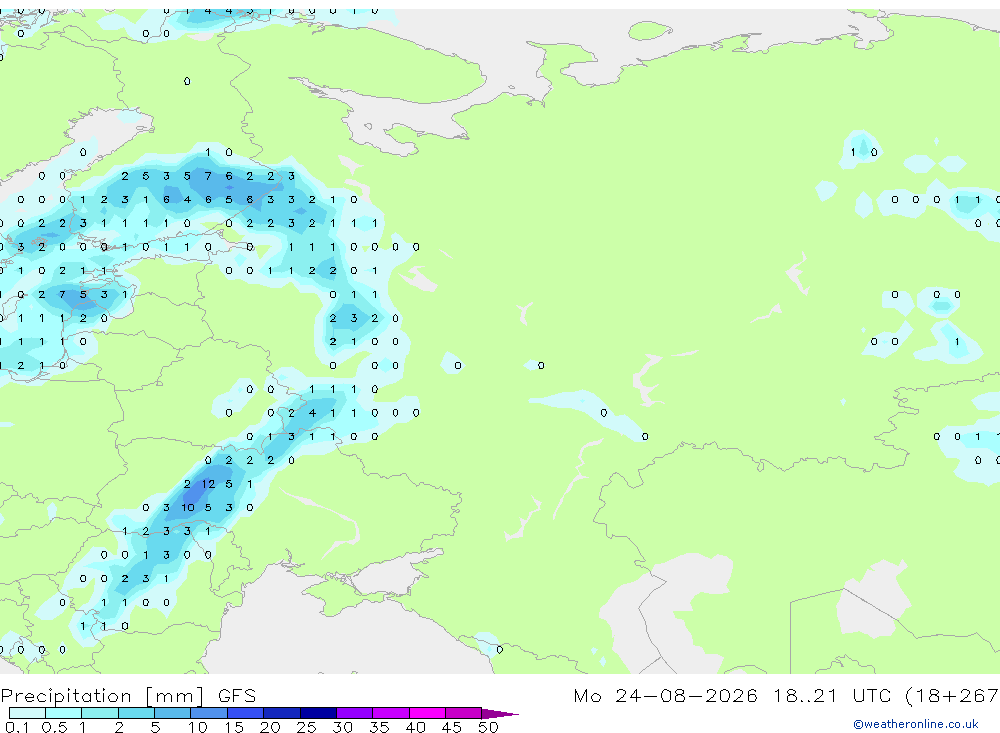This screenshot has height=733, width=1000.
Task: Click the '18..21 UTC' time label
Action: [832, 695]
